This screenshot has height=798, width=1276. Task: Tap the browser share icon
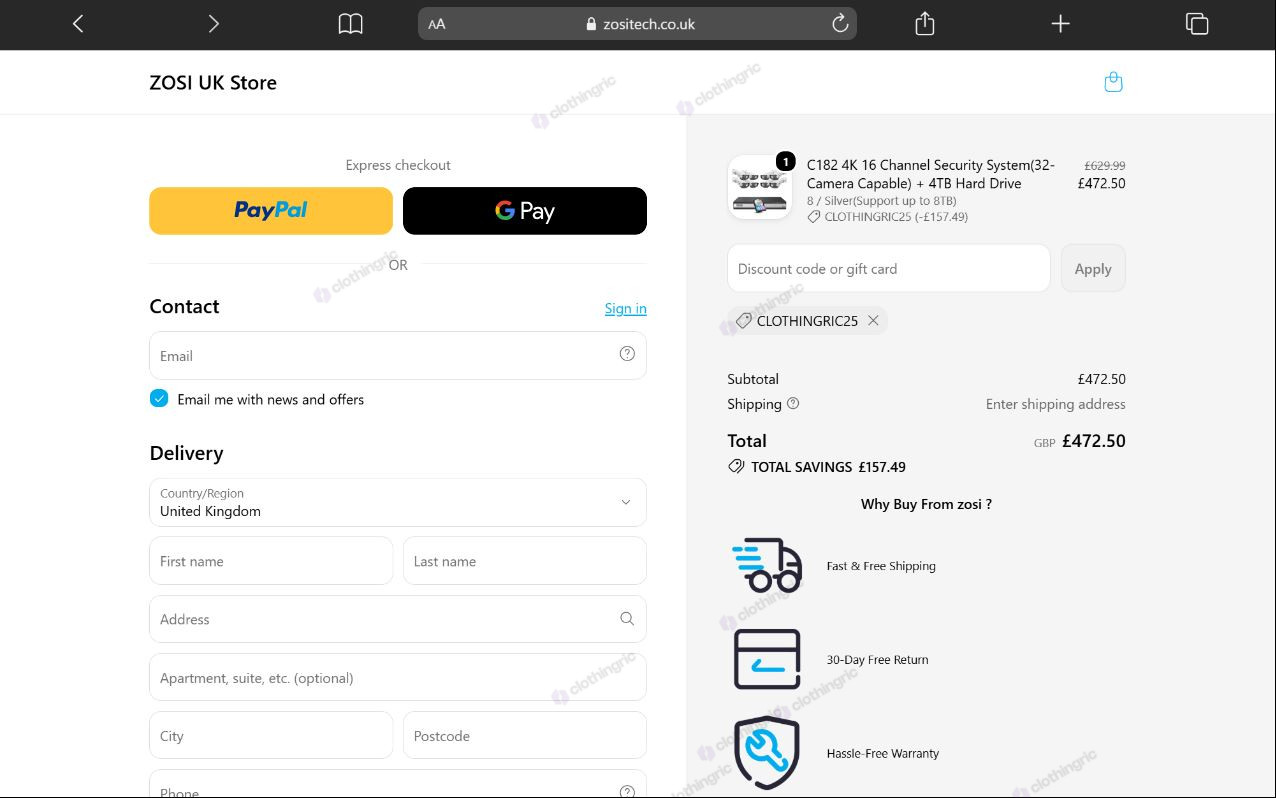point(925,24)
